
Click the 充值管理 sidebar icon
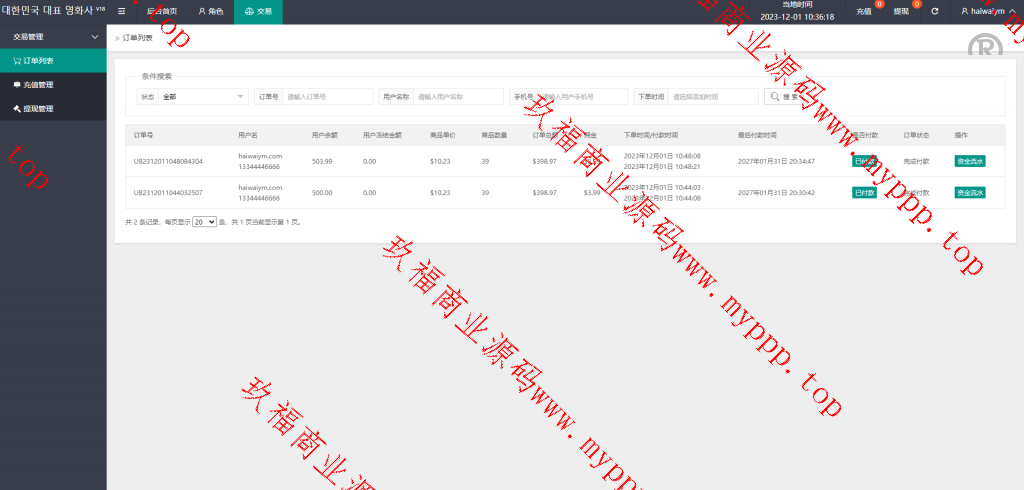pos(17,85)
